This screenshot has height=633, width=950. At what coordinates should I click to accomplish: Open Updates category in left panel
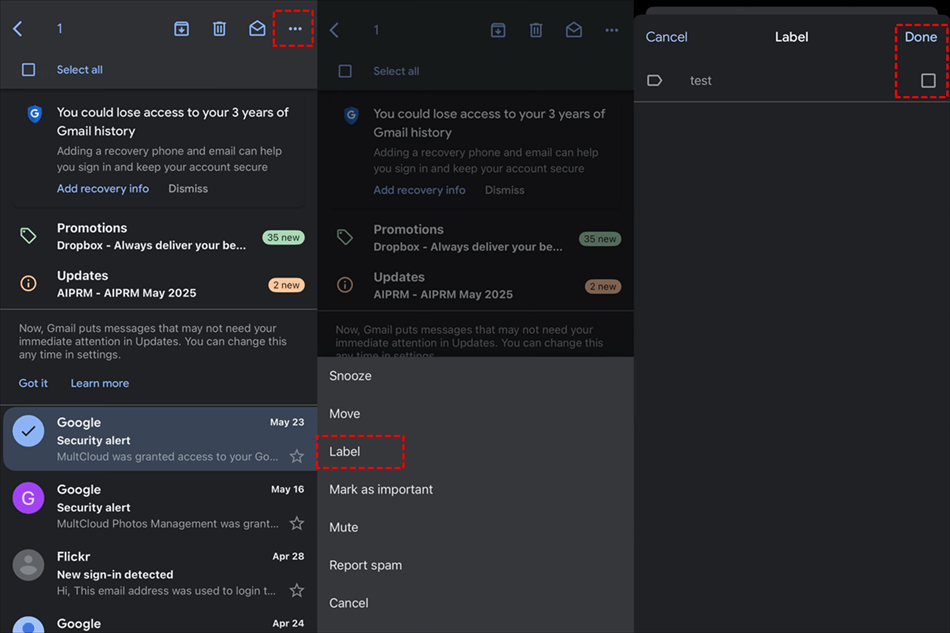pos(159,283)
